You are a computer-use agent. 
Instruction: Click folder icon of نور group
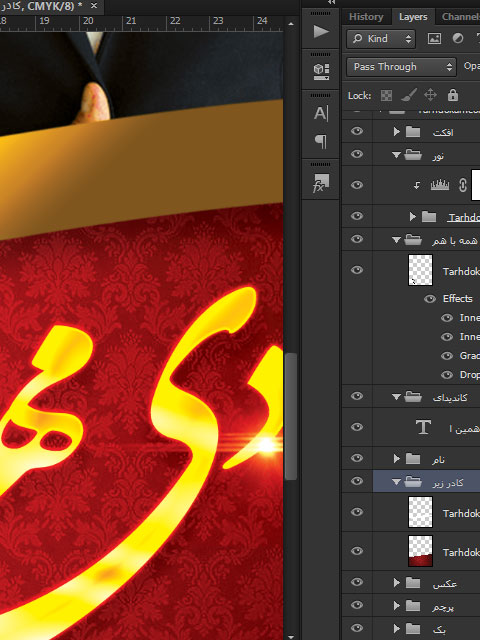coord(413,155)
